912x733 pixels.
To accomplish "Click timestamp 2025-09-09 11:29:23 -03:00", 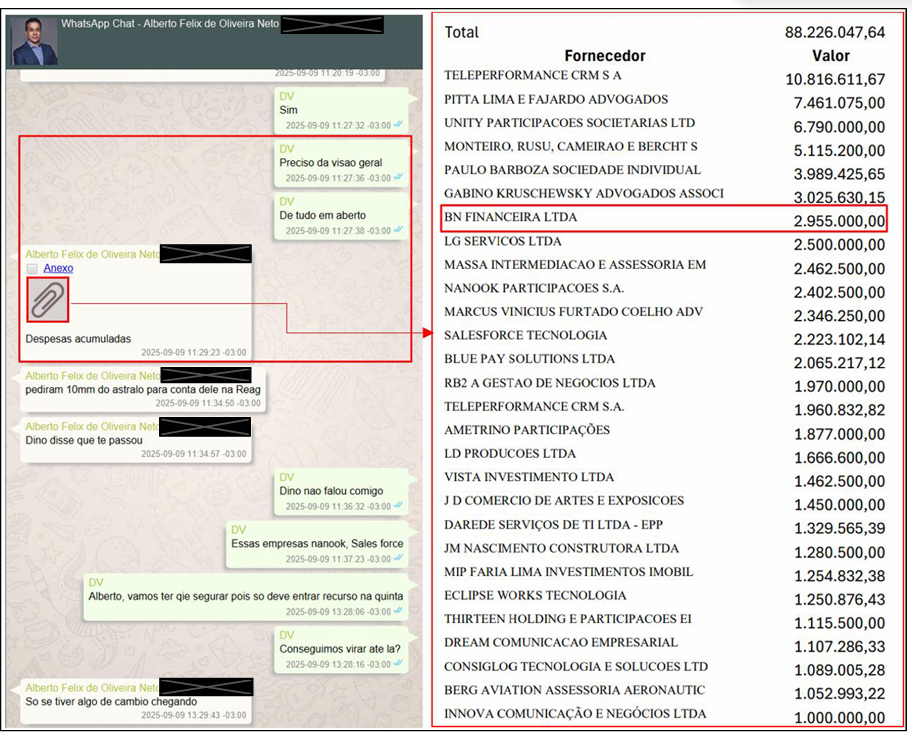I will point(194,353).
